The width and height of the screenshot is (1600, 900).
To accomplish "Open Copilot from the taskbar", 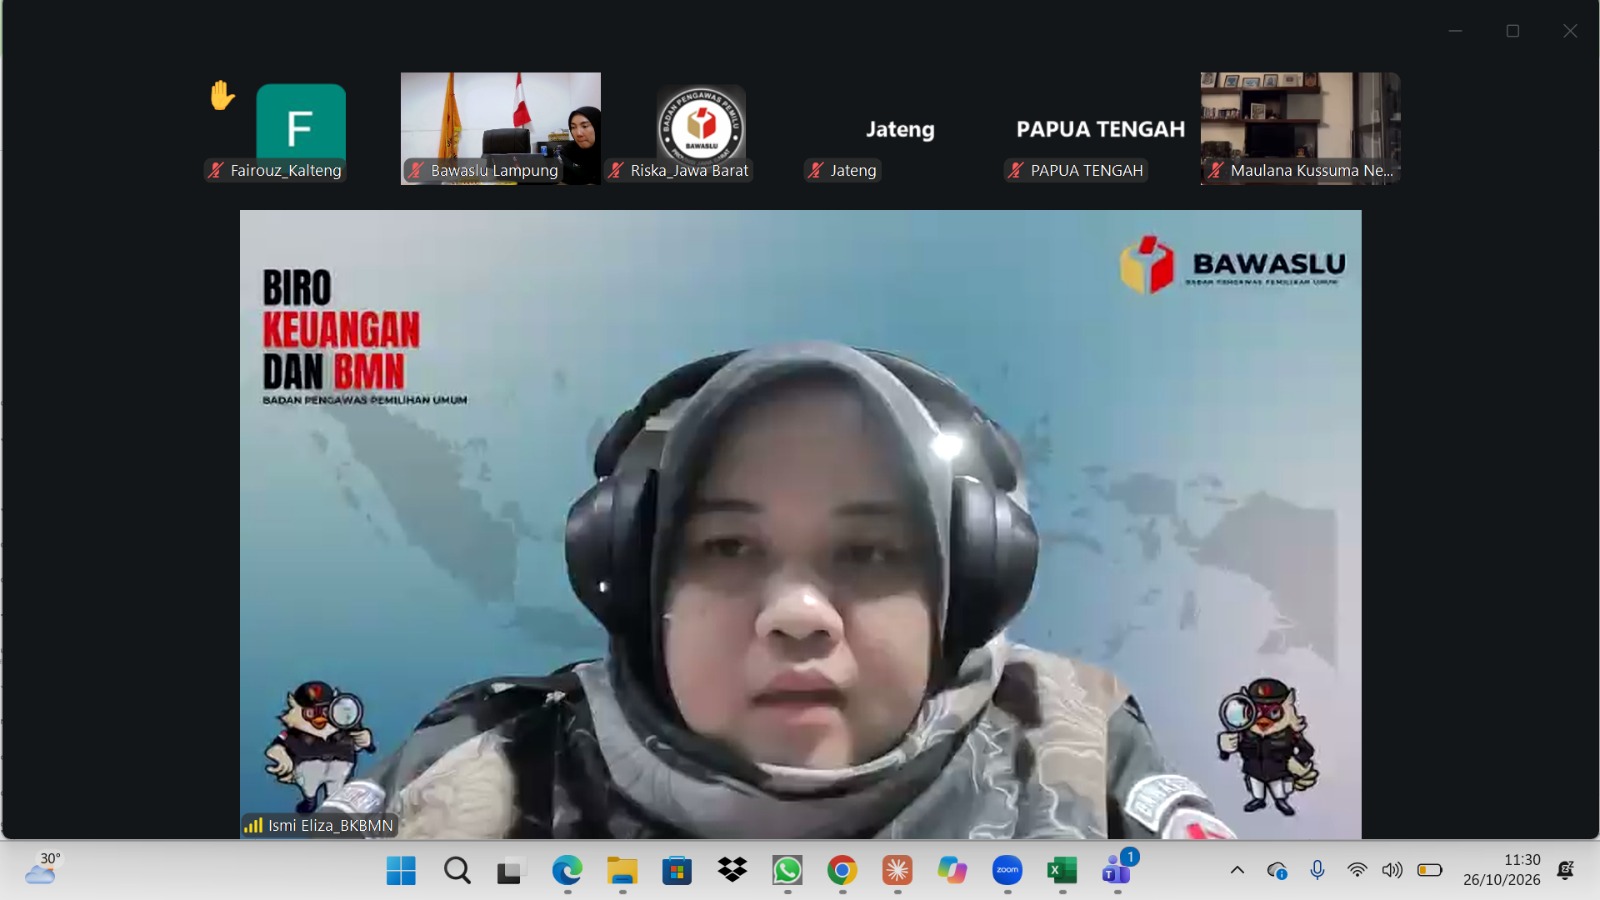I will coord(952,871).
